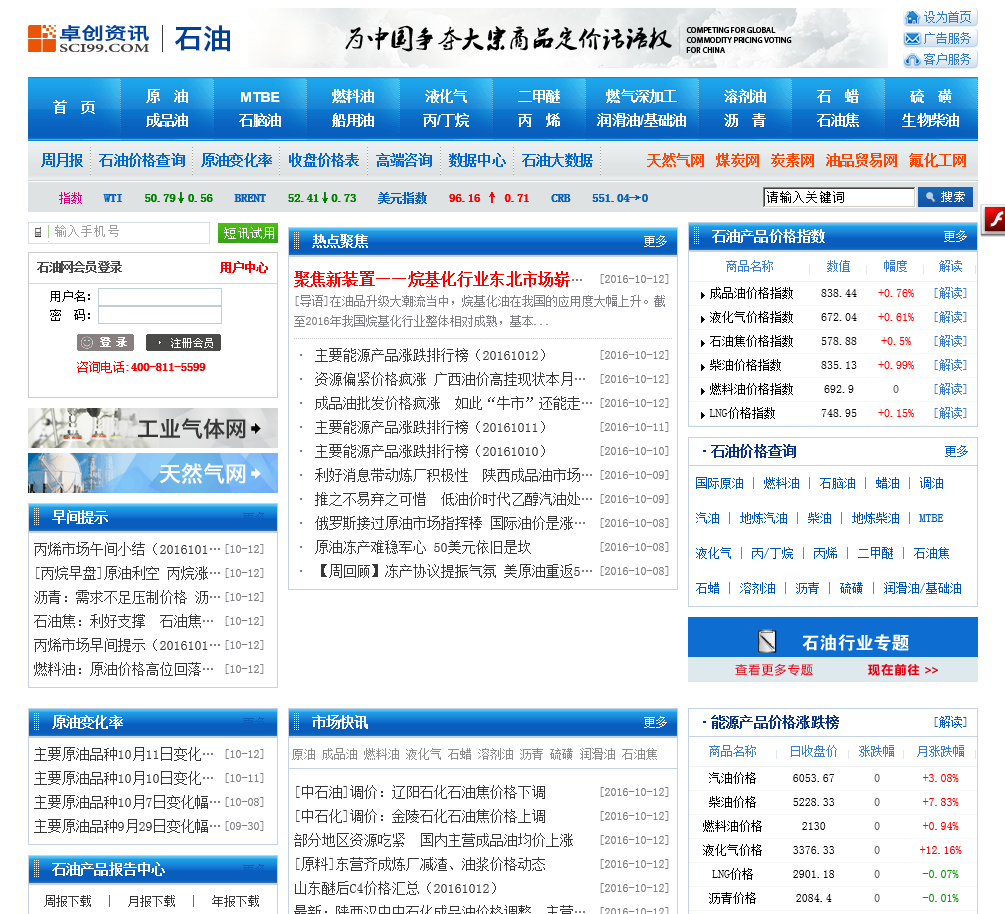This screenshot has height=914, width=1005.
Task: Open 地炼汽油 price query link
Action: tap(763, 518)
